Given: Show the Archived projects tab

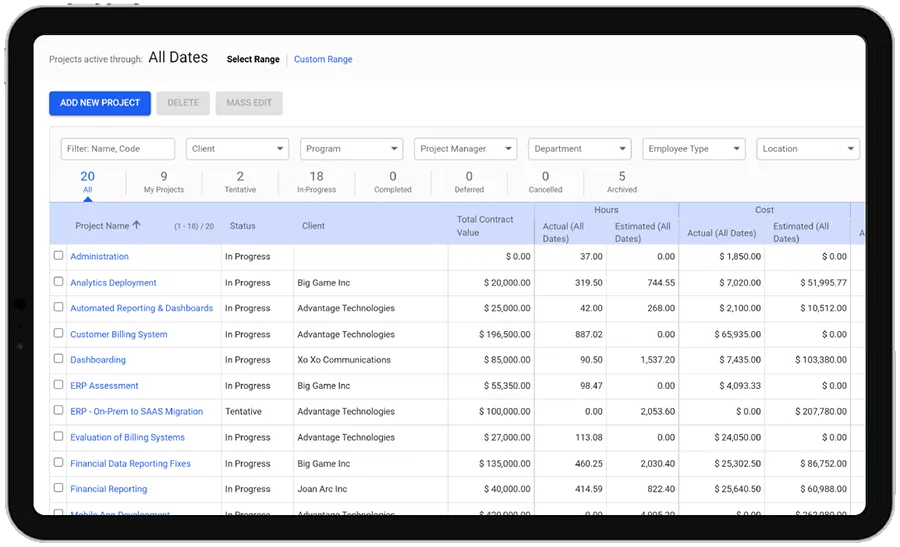Looking at the screenshot, I should [x=622, y=182].
